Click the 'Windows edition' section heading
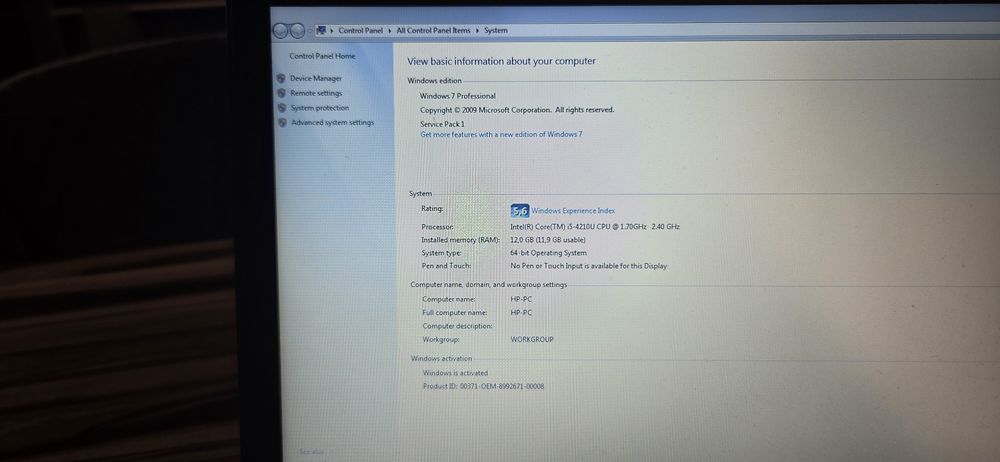The height and width of the screenshot is (462, 1000). point(434,81)
